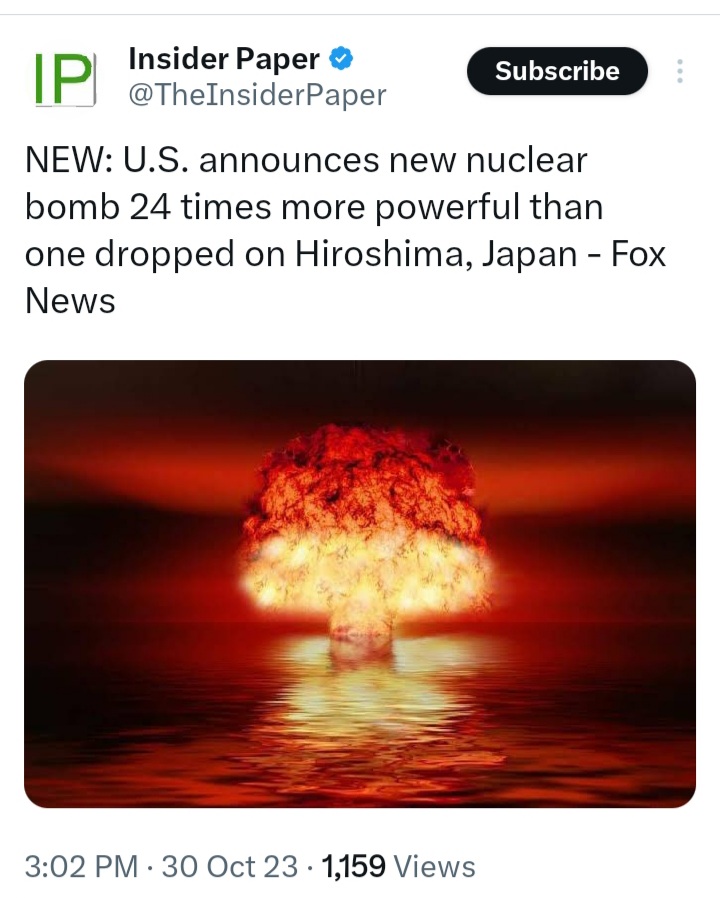Visit the @TheInsiderPaper handle

257,94
